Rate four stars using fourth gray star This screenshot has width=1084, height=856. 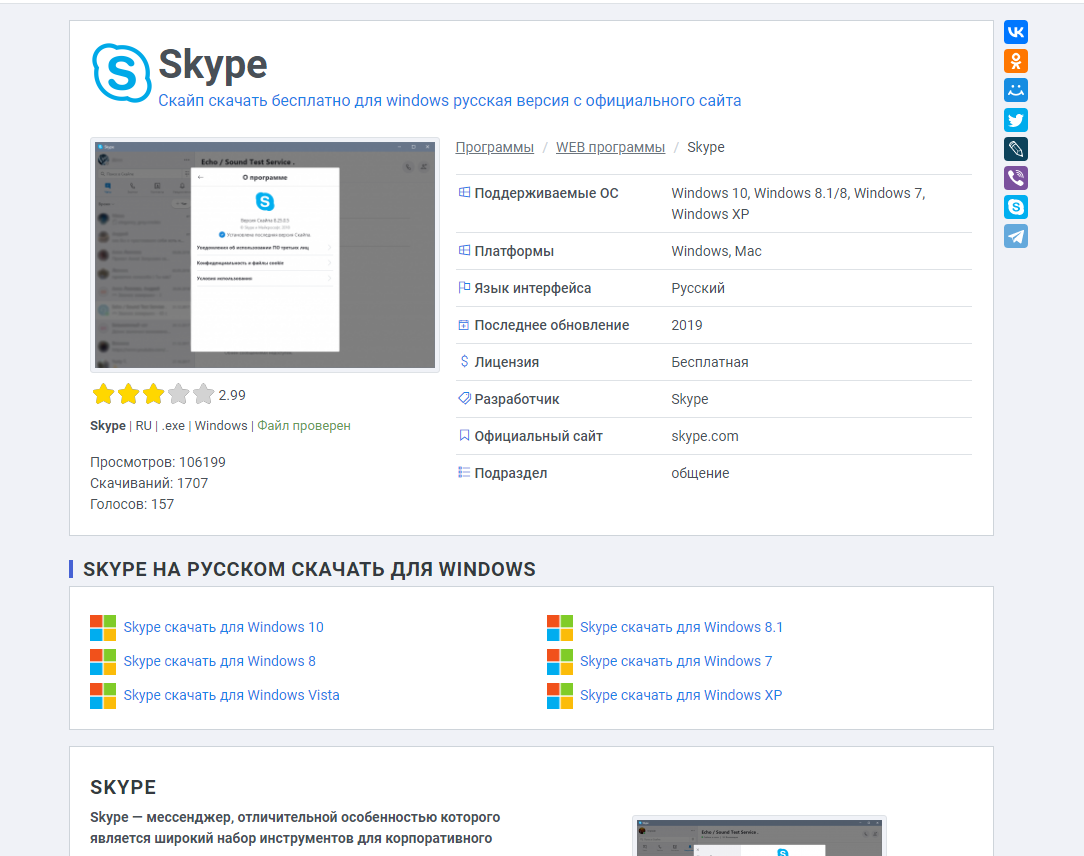(x=178, y=394)
